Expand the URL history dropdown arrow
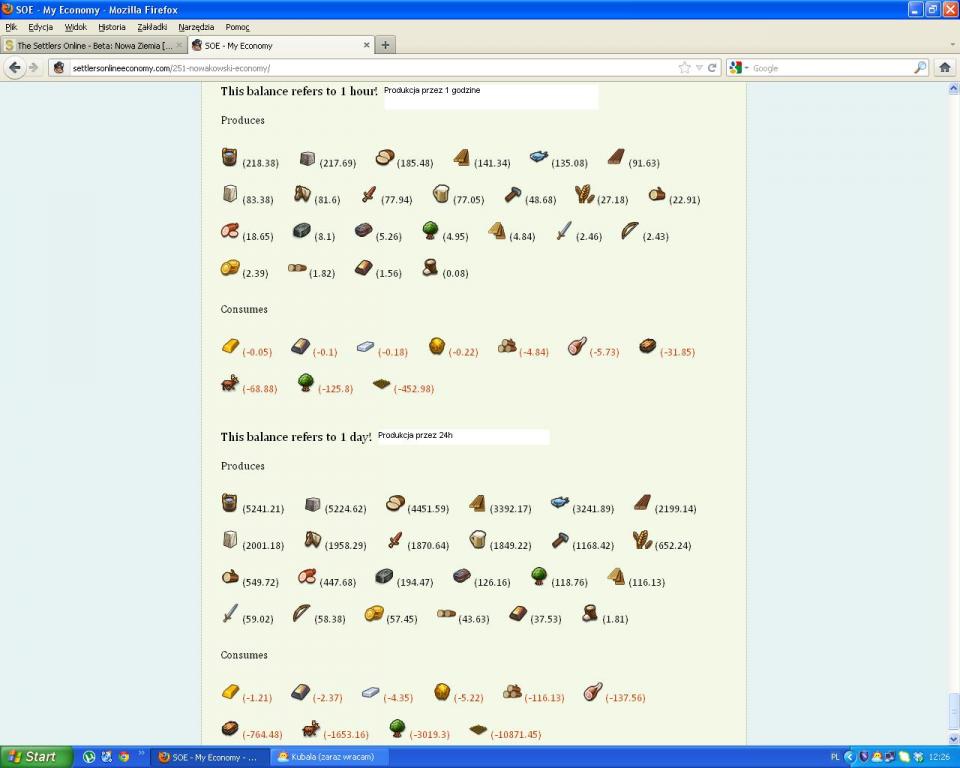The height and width of the screenshot is (768, 960). 699,68
